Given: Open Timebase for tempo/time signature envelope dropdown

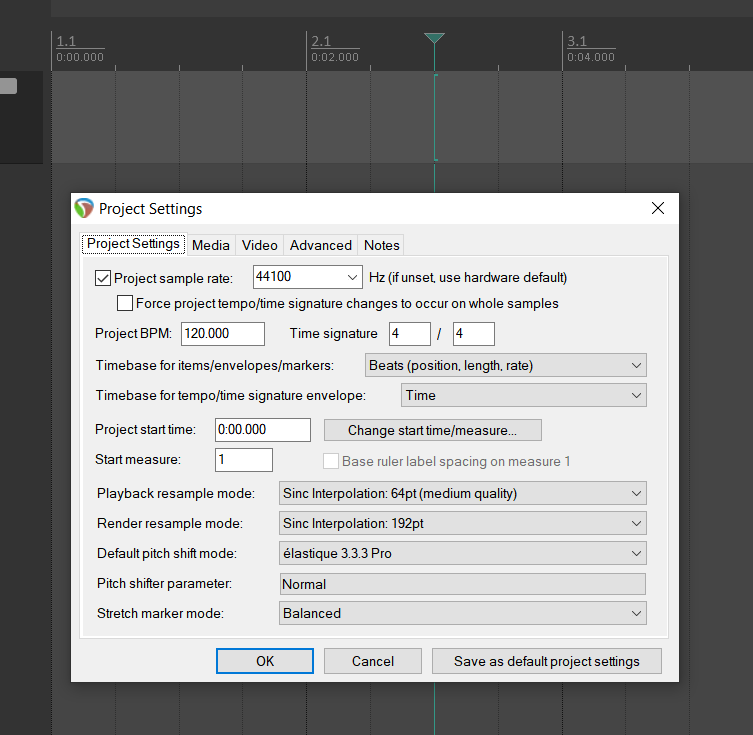Looking at the screenshot, I should click(x=523, y=395).
